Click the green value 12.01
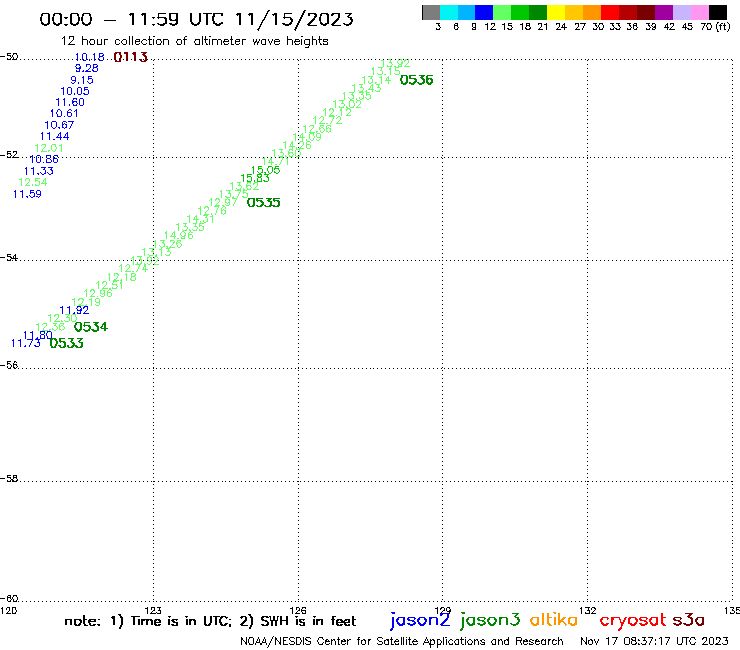The image size is (740, 650). tap(49, 148)
